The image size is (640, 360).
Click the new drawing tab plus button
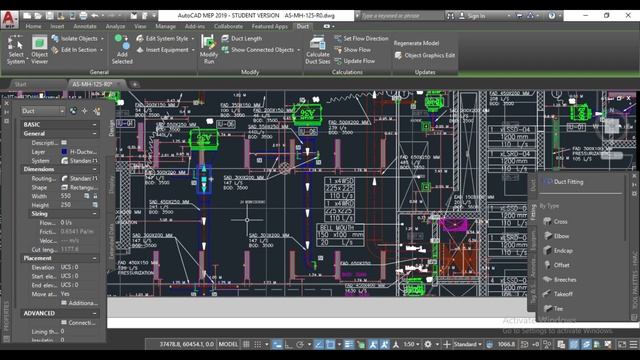[135, 84]
